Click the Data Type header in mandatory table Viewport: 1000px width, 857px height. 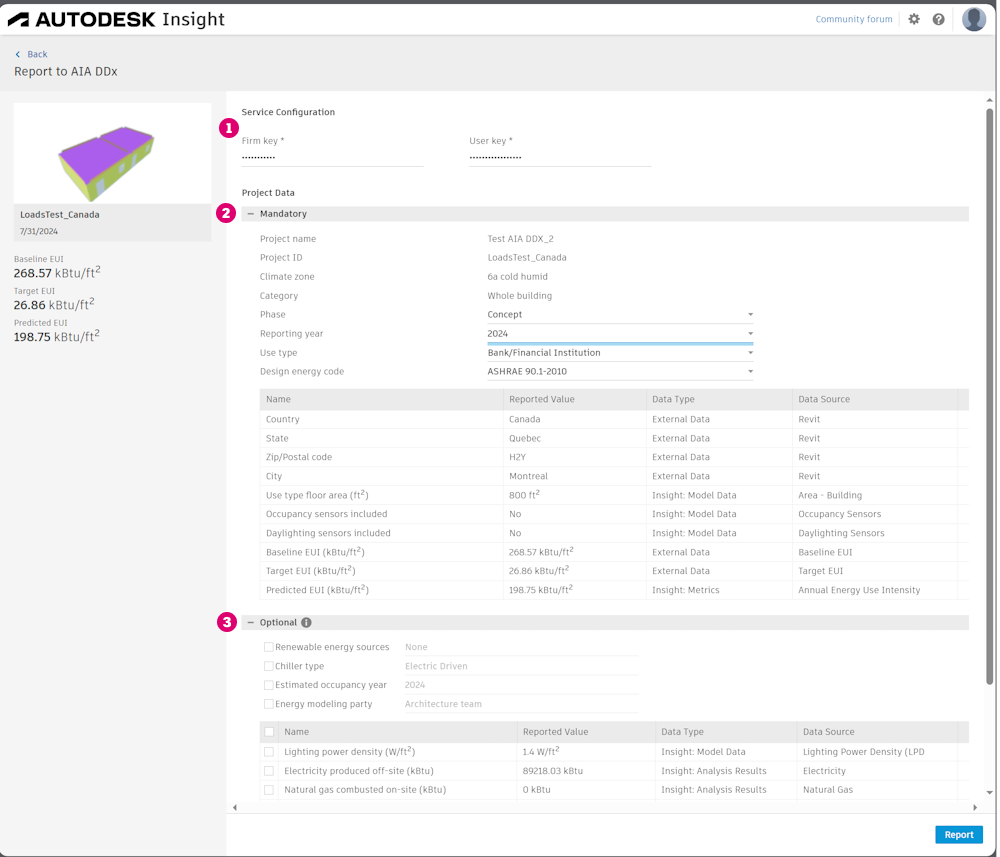719,399
